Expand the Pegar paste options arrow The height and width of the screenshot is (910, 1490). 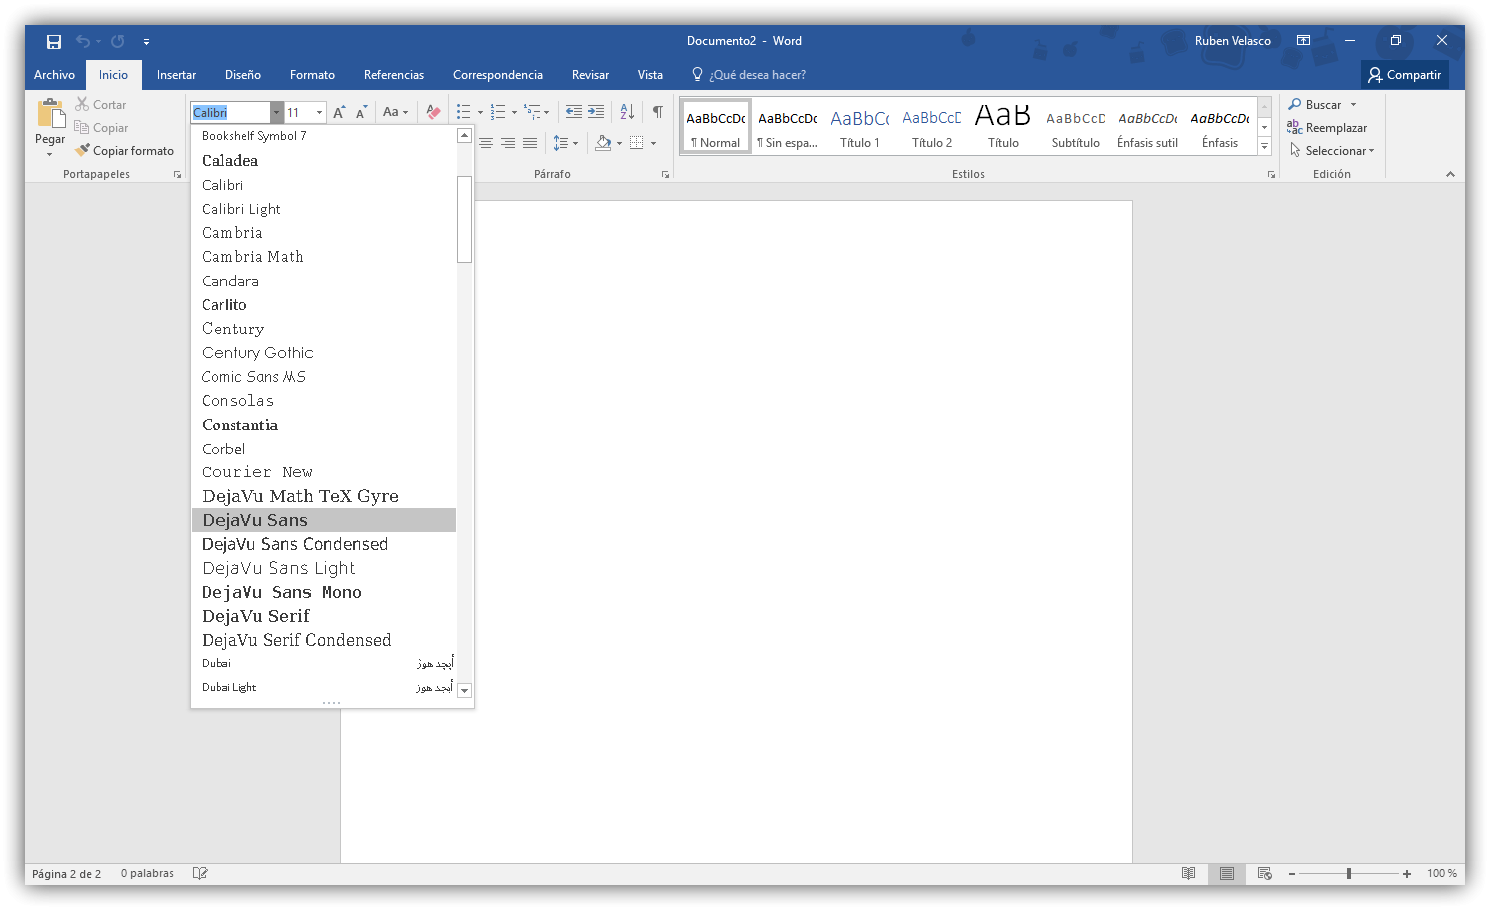[50, 154]
